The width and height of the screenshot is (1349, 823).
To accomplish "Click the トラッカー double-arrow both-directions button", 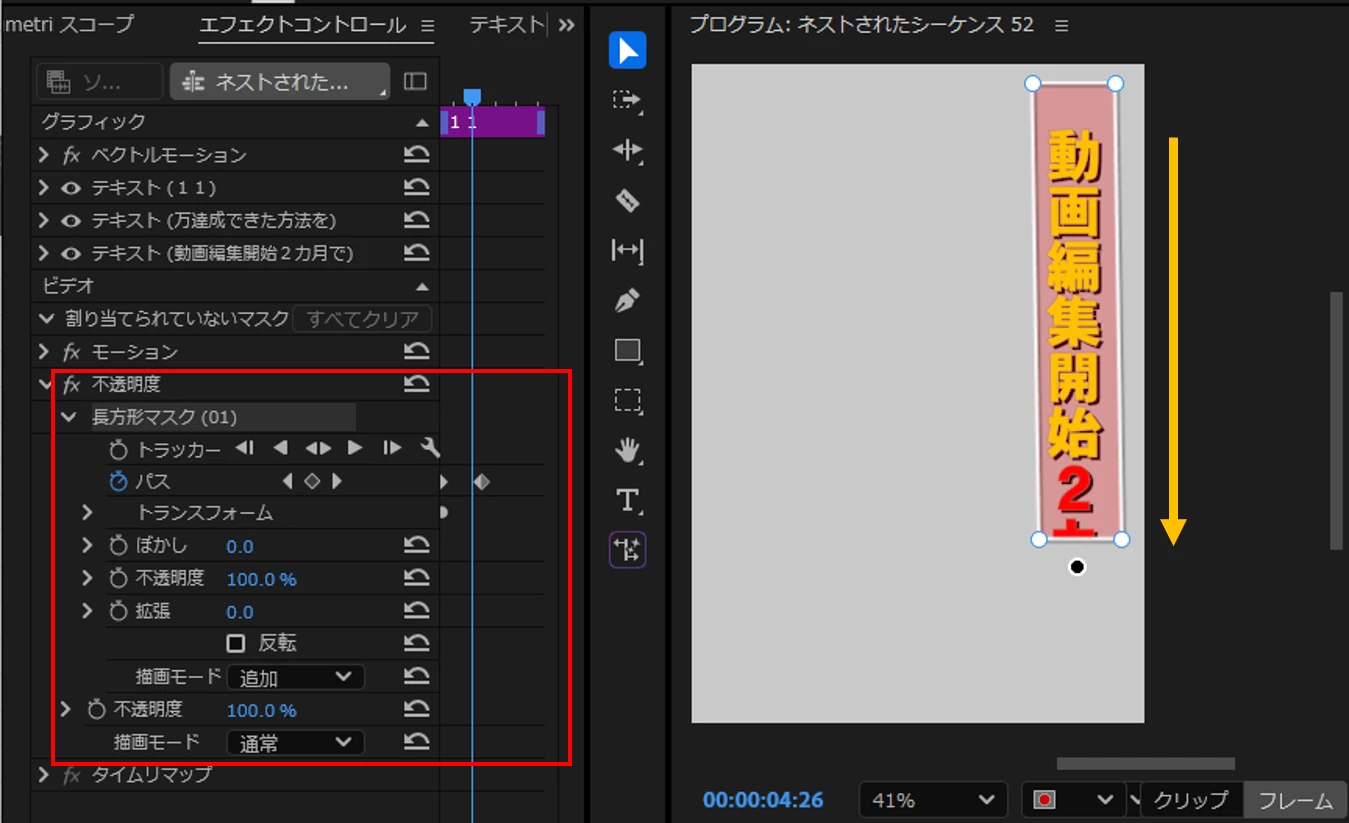I will [318, 449].
